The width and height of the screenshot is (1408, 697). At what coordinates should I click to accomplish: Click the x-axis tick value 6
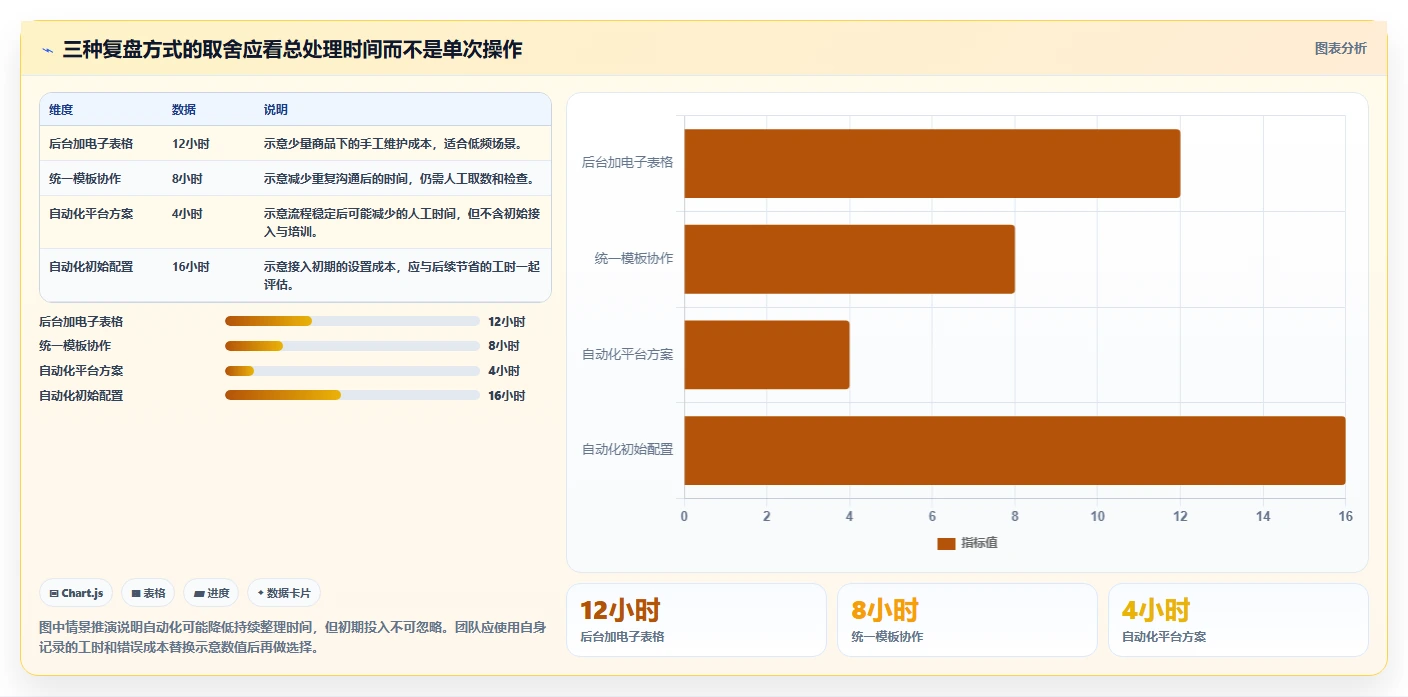click(932, 517)
